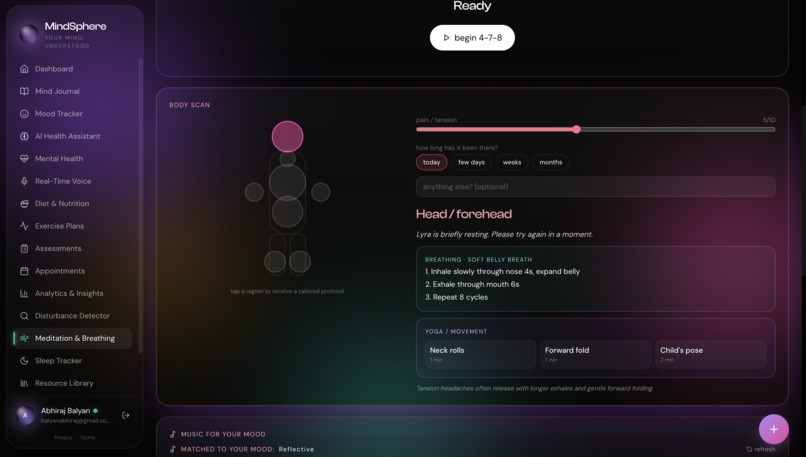Image resolution: width=806 pixels, height=457 pixels.
Task: Click the Privacy link
Action: (63, 438)
